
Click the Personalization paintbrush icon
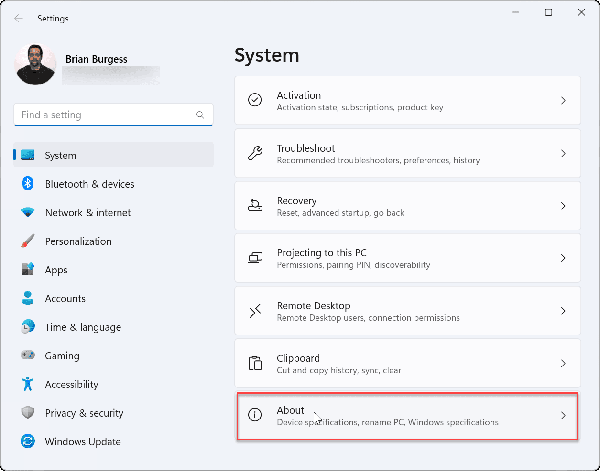[x=28, y=241]
